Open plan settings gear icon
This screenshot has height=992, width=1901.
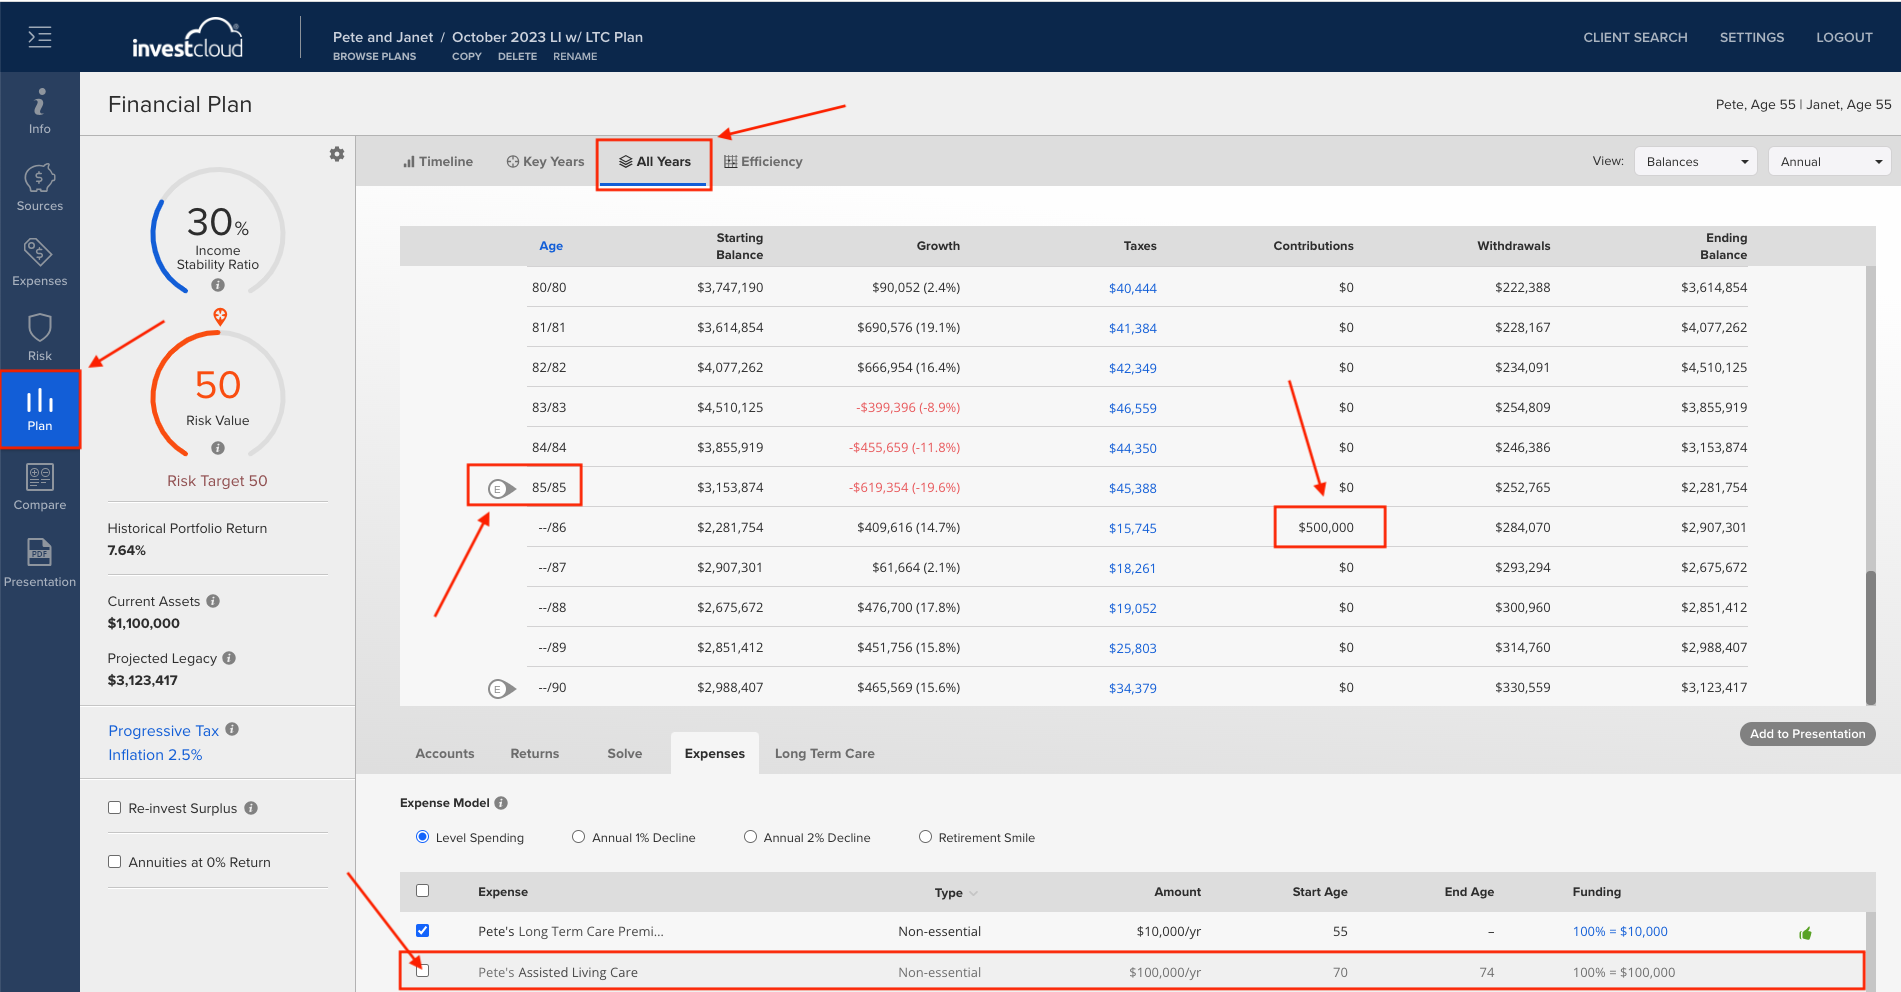point(337,154)
